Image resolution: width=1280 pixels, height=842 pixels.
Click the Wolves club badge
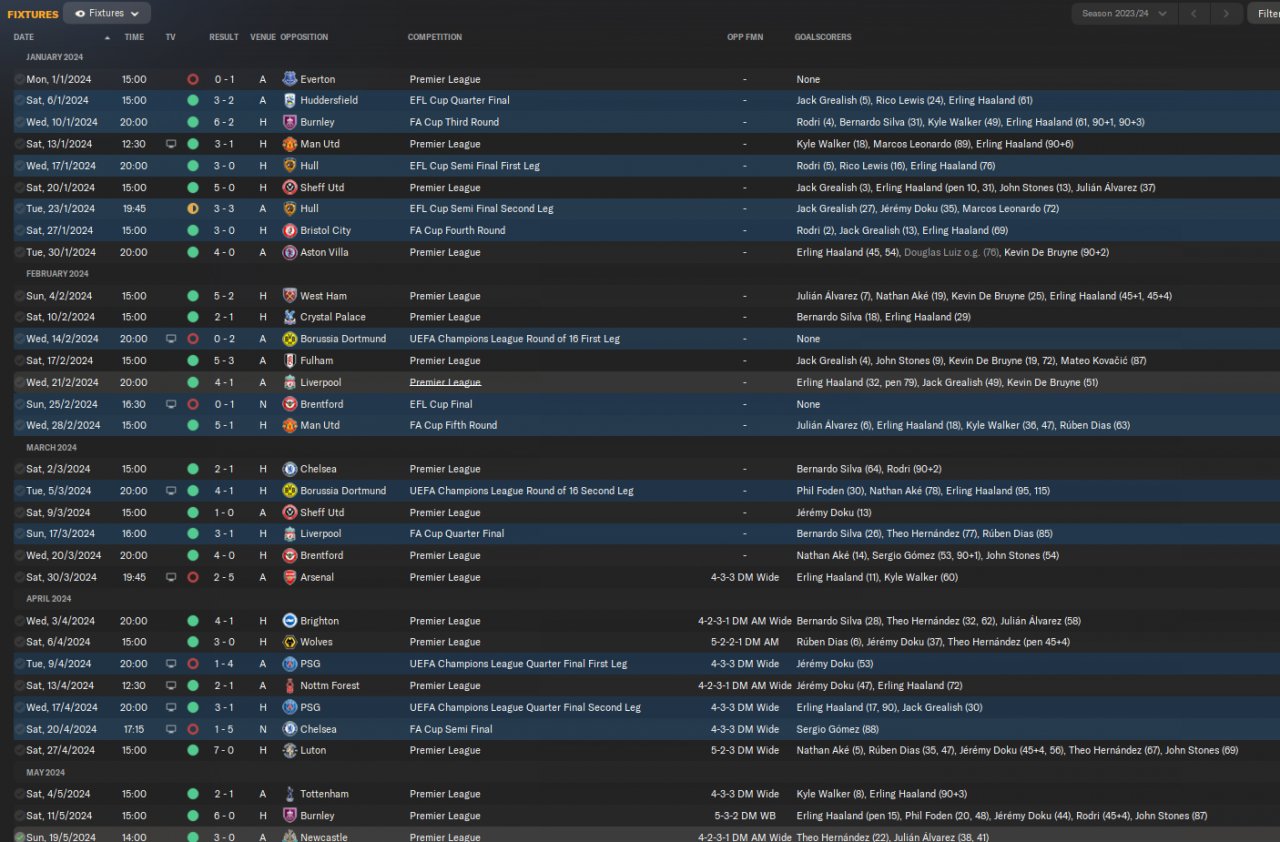[x=290, y=642]
